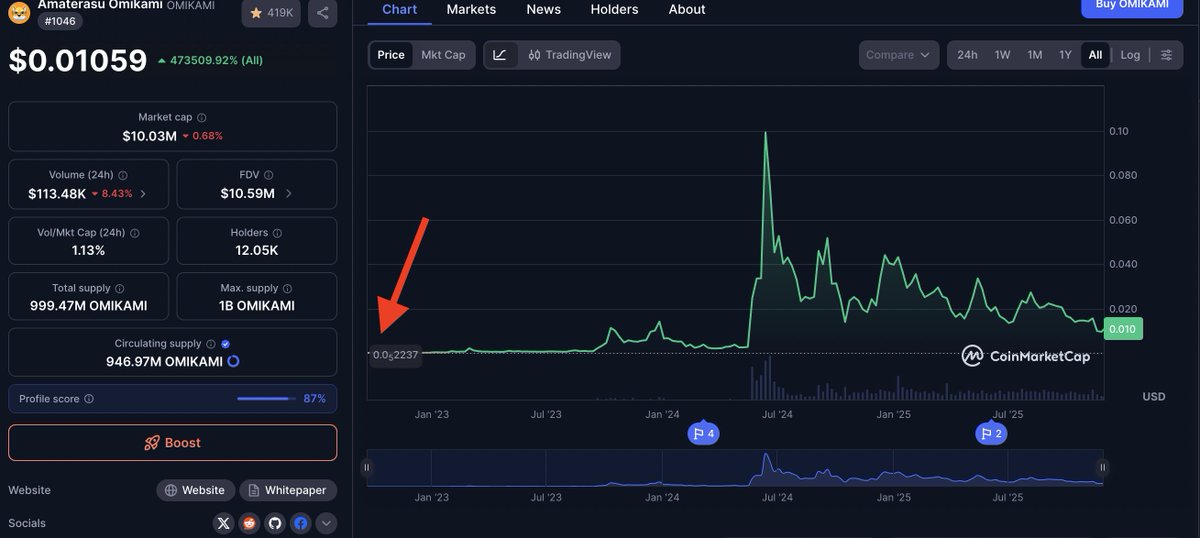The image size is (1200, 538).
Task: Switch to the Holders tab
Action: pyautogui.click(x=614, y=9)
